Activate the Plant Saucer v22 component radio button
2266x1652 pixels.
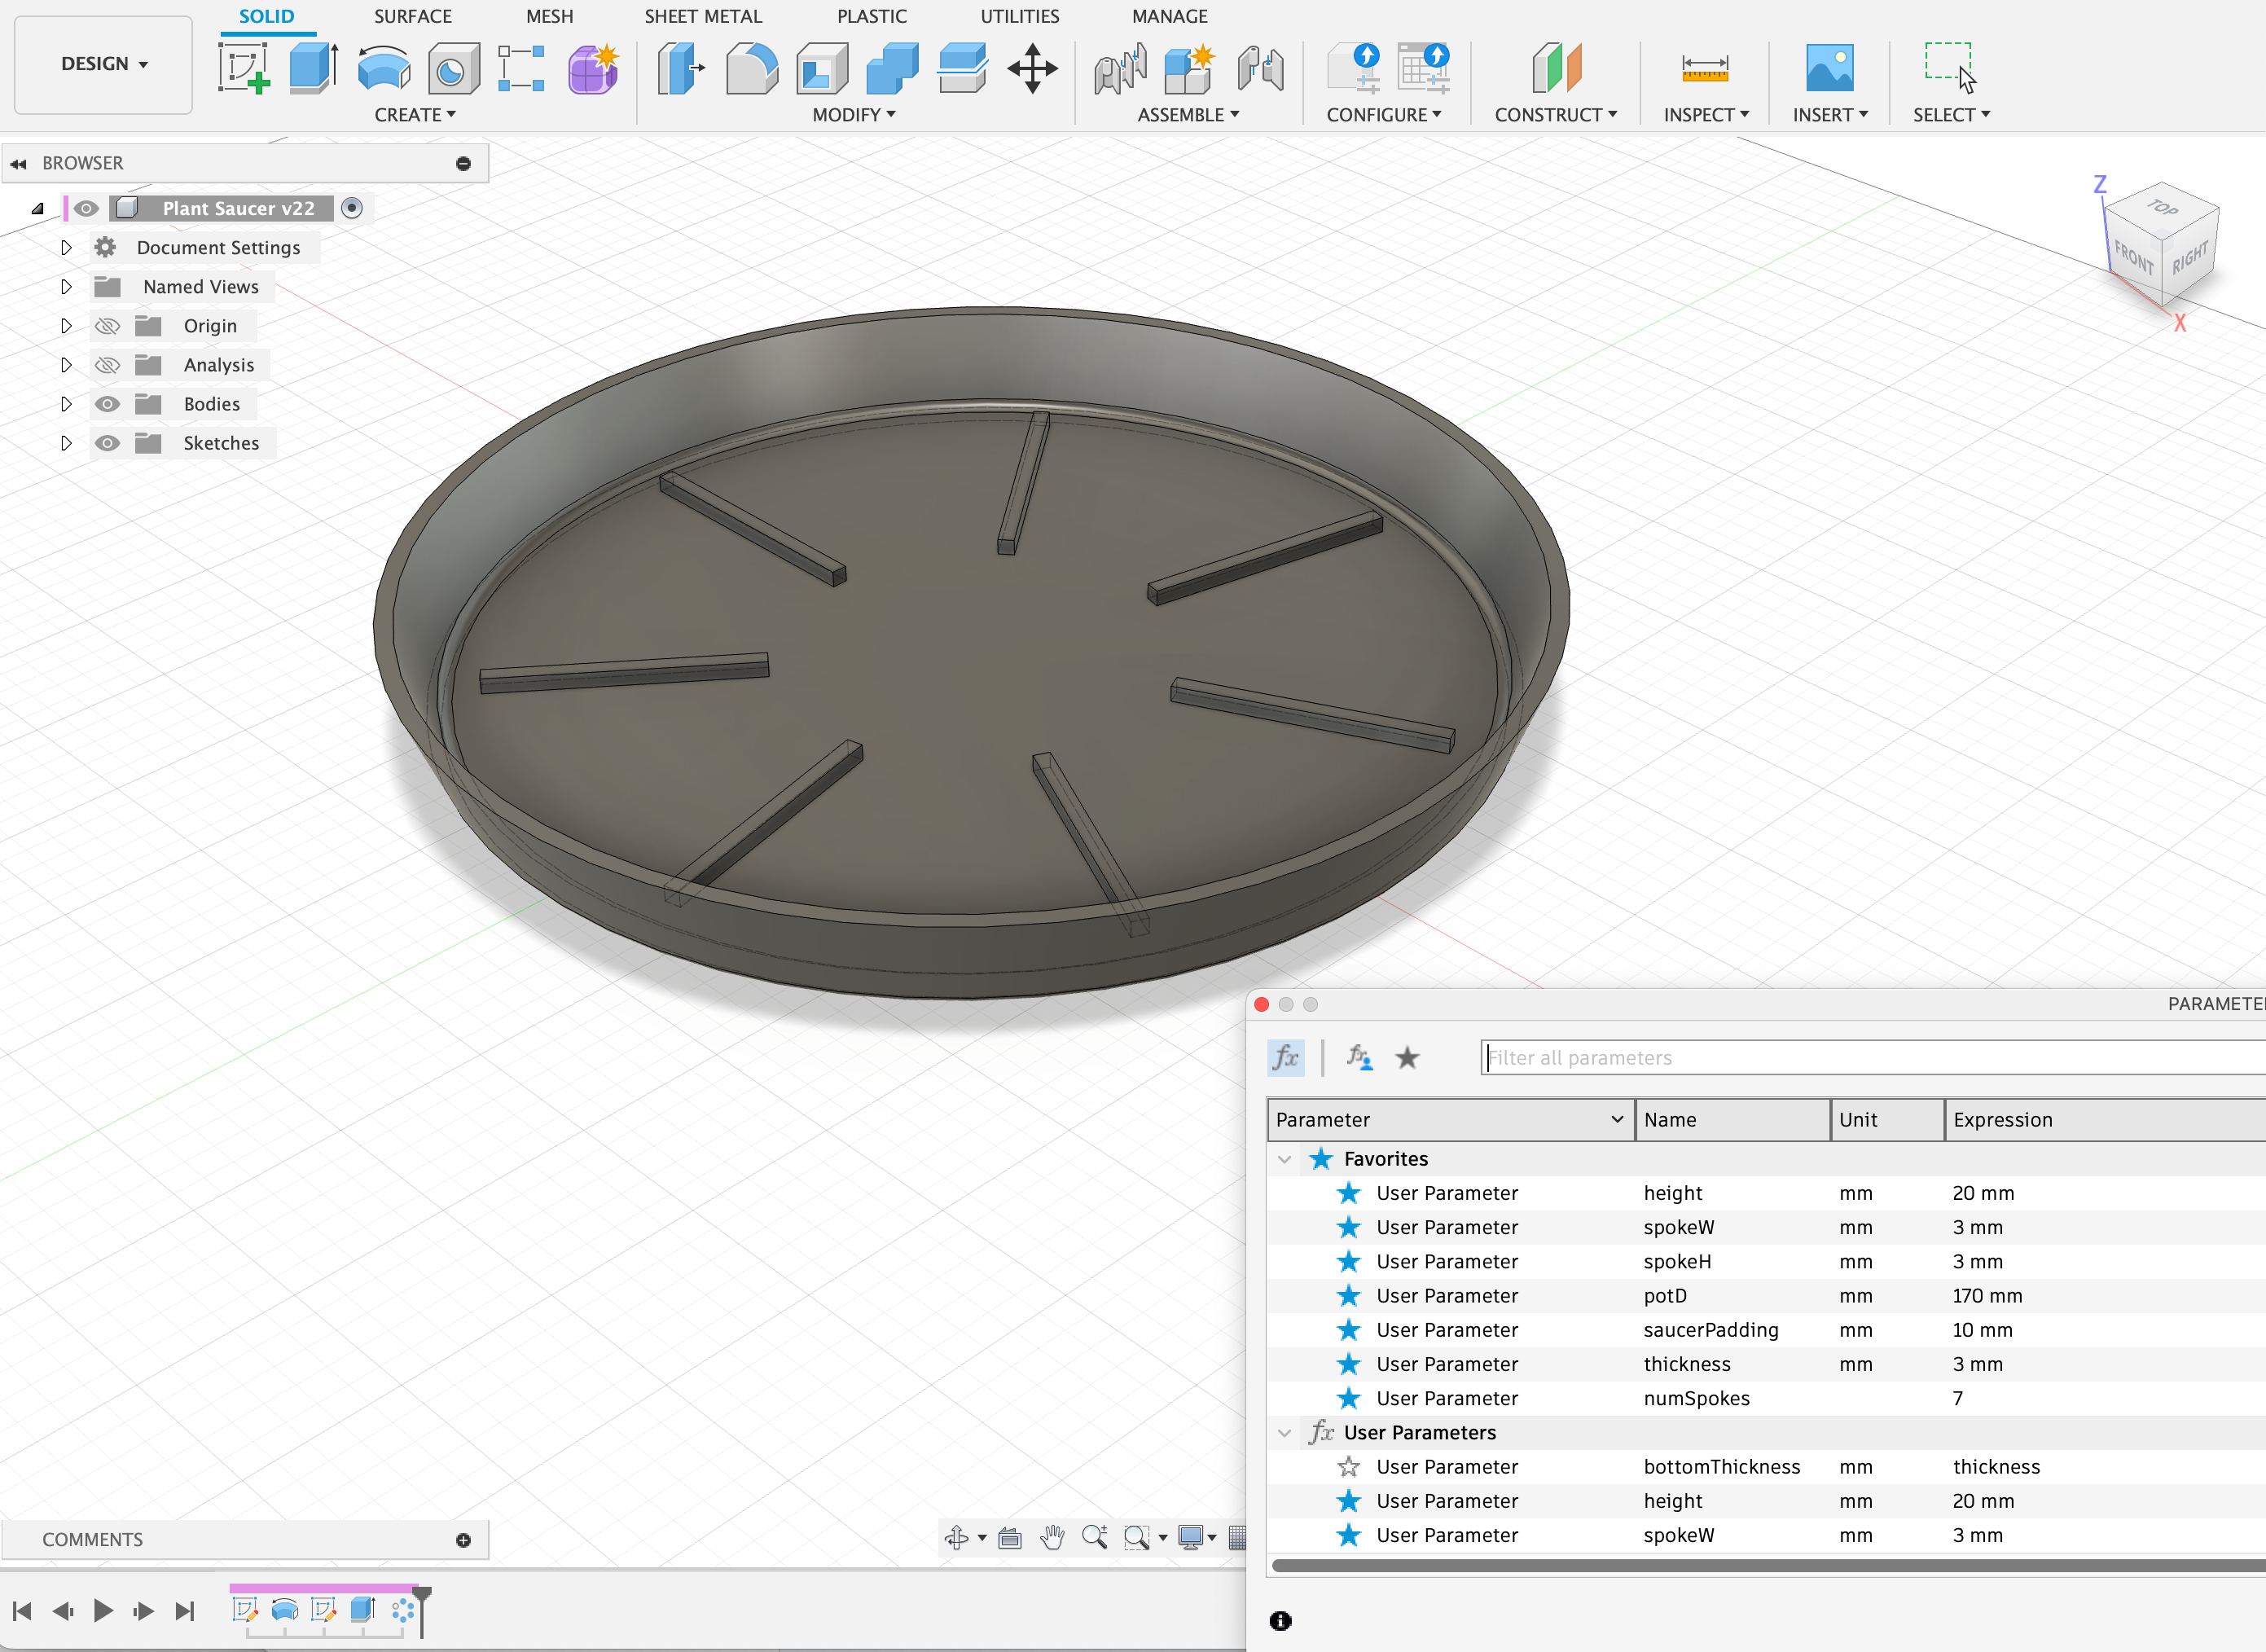click(352, 208)
